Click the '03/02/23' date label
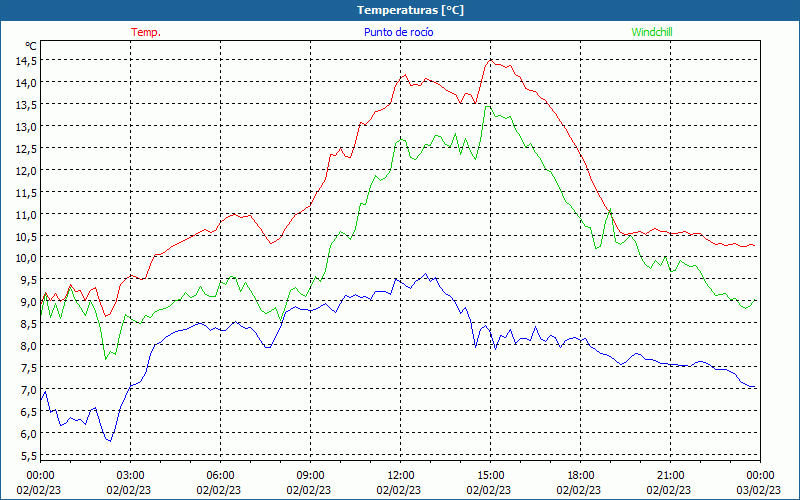The height and width of the screenshot is (500, 800). [759, 490]
